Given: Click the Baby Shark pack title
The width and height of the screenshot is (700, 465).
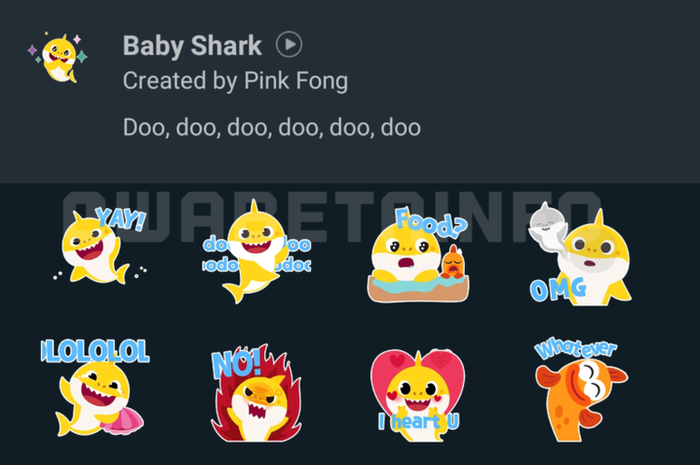Looking at the screenshot, I should click(192, 46).
